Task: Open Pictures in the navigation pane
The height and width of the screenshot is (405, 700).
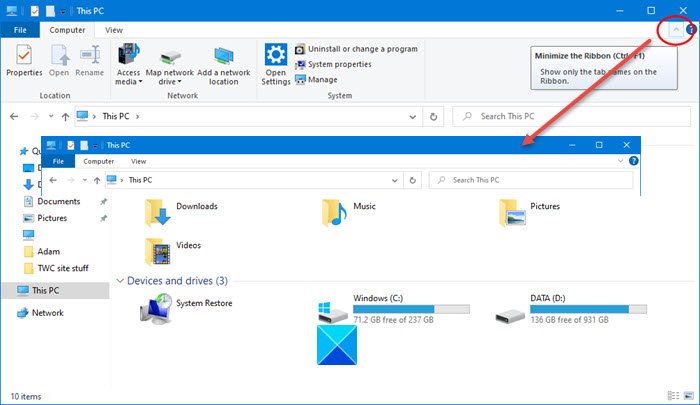Action: pyautogui.click(x=52, y=218)
